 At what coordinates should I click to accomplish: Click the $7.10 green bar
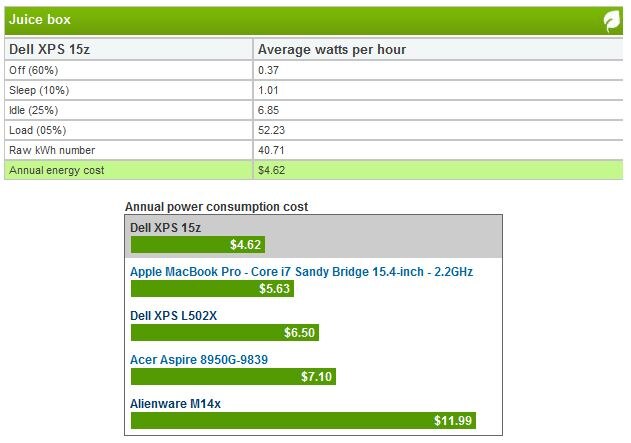(x=233, y=377)
